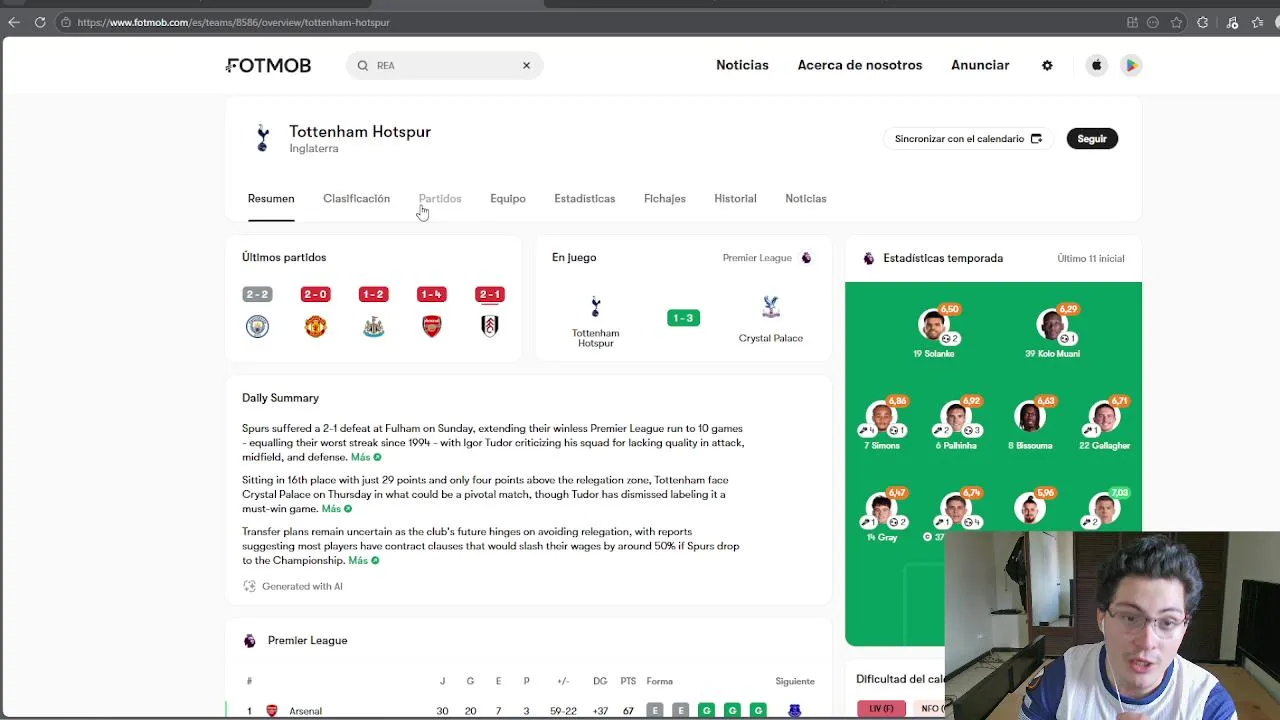Switch to the Equipo tab
This screenshot has width=1280, height=720.
(x=508, y=198)
